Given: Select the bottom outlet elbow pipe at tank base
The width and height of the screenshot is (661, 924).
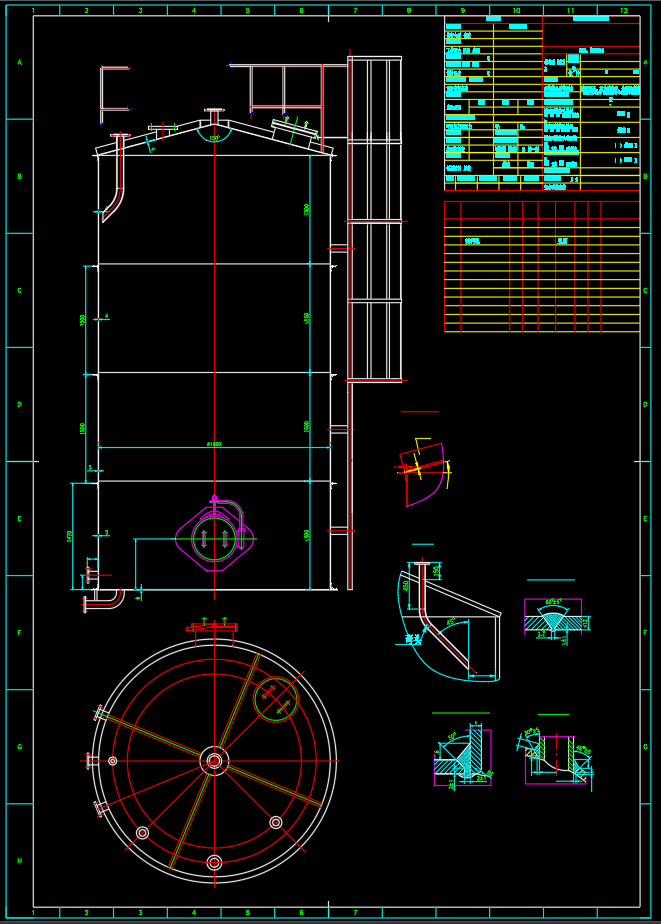Looking at the screenshot, I should pos(104,599).
